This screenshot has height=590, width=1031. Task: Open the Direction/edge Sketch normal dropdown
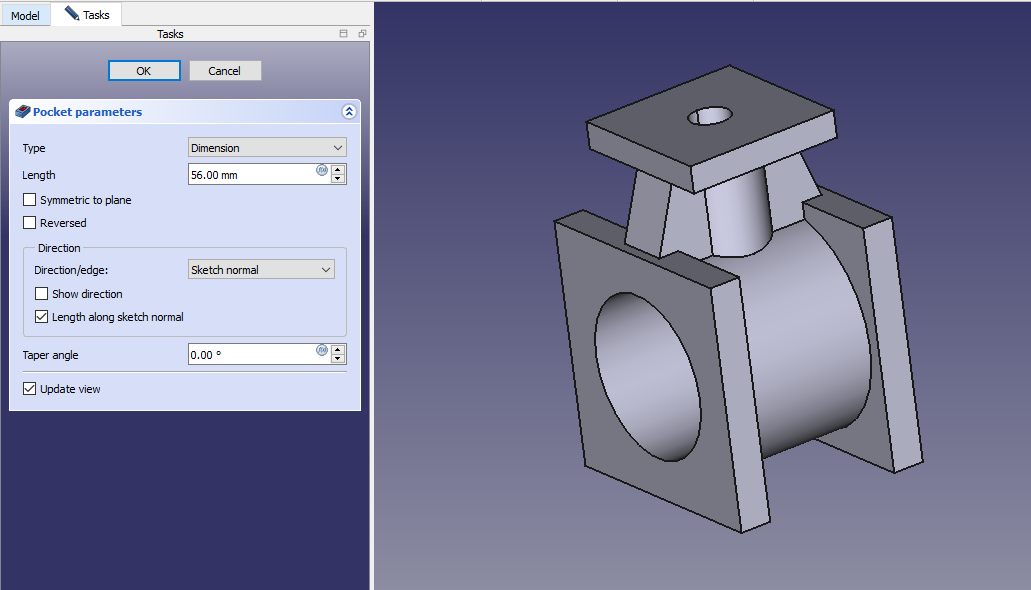261,270
